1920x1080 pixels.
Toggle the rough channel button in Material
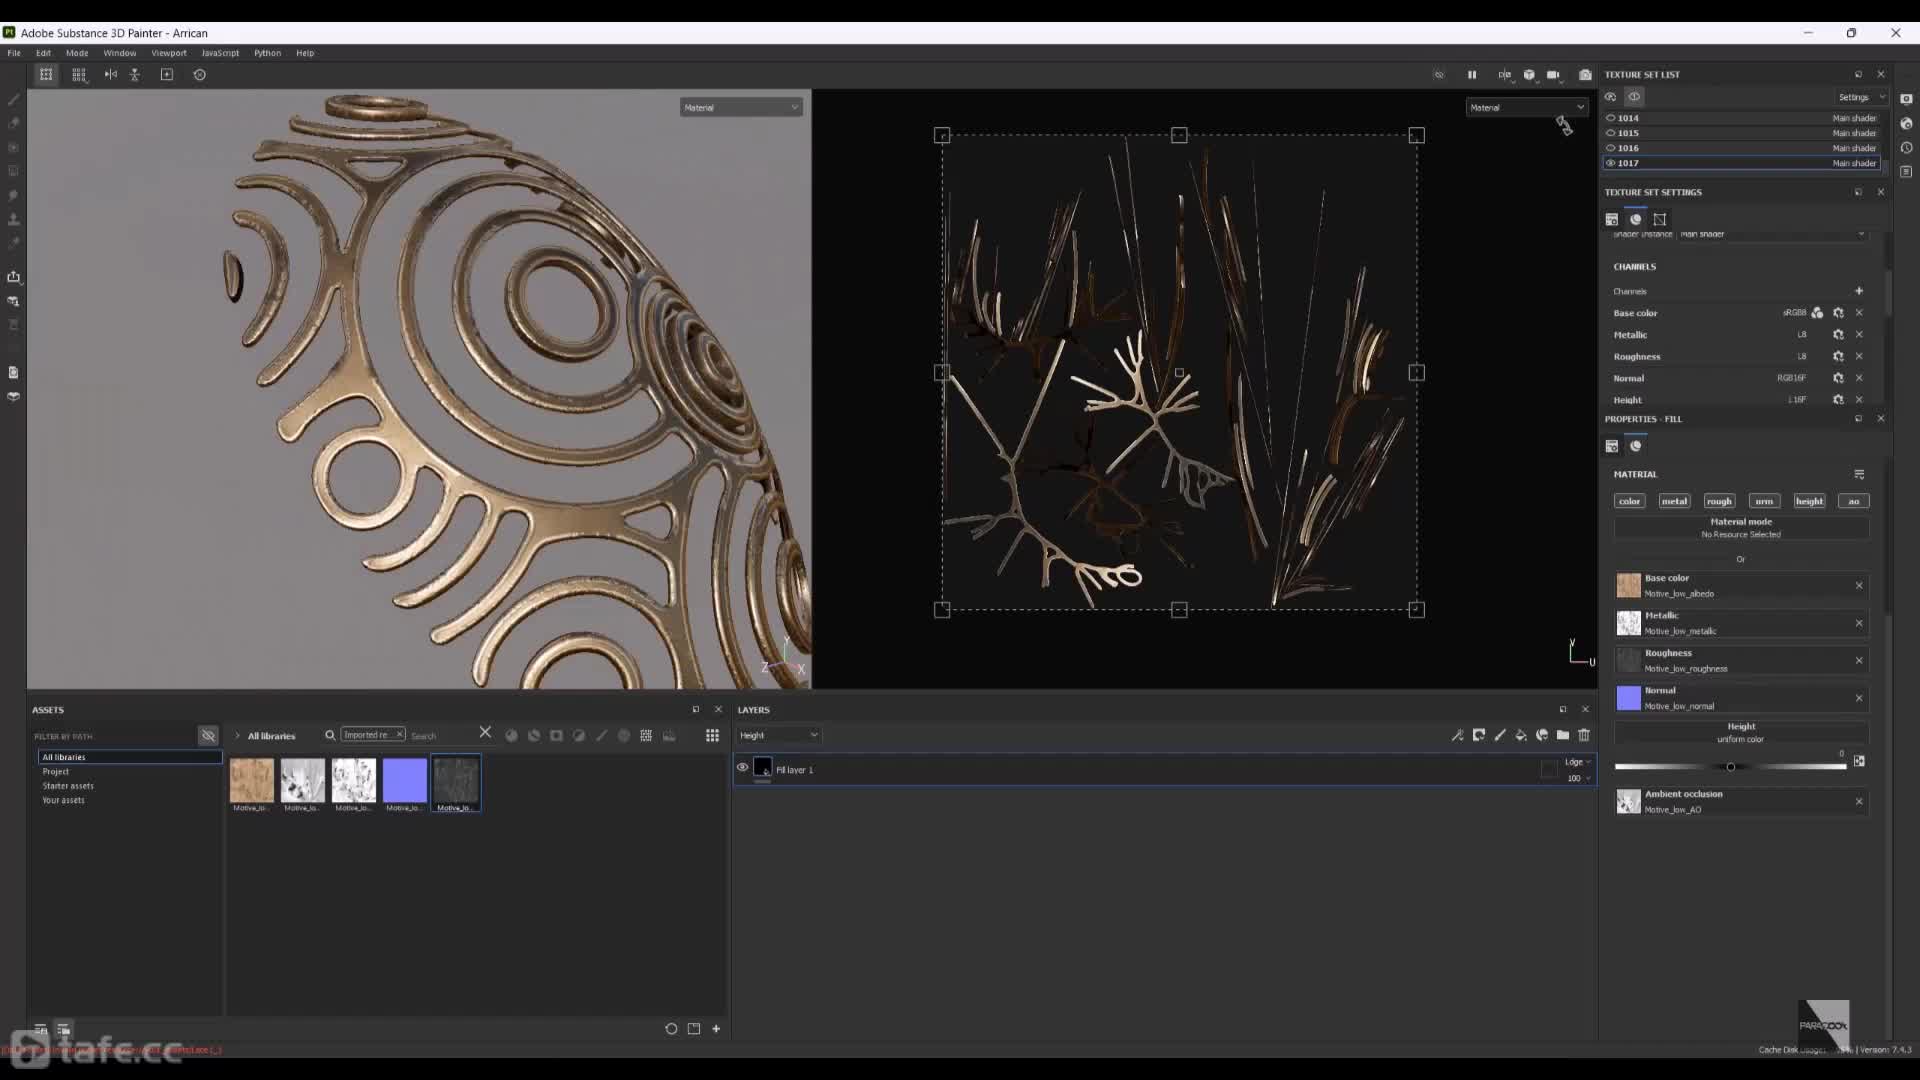click(1719, 501)
